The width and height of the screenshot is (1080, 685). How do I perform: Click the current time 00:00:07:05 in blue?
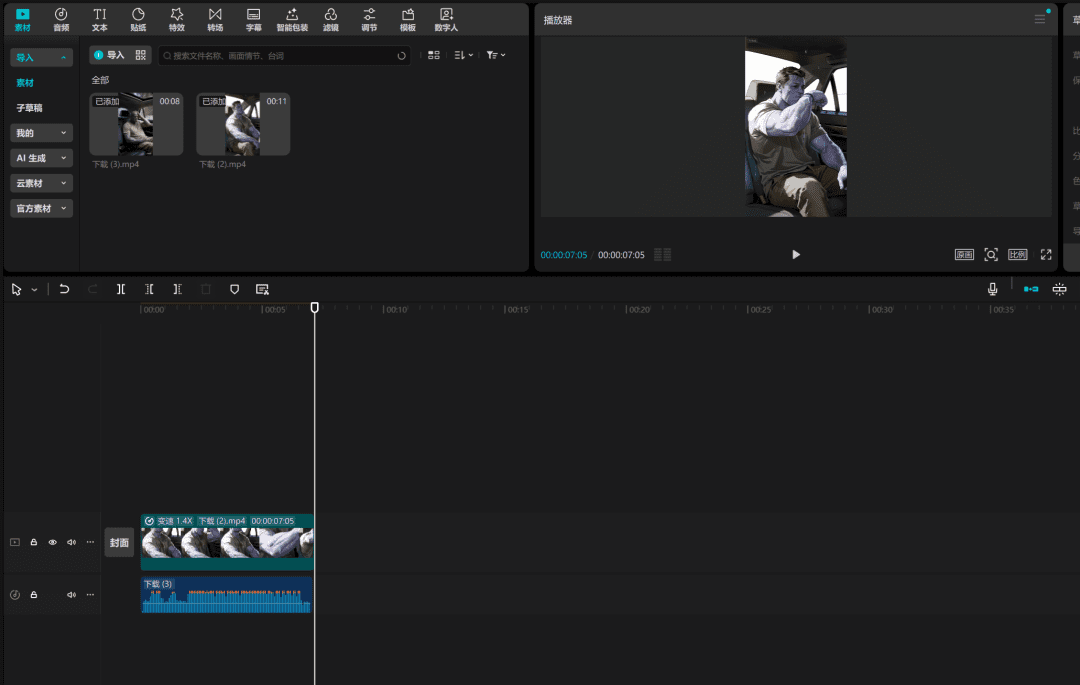[x=564, y=255]
